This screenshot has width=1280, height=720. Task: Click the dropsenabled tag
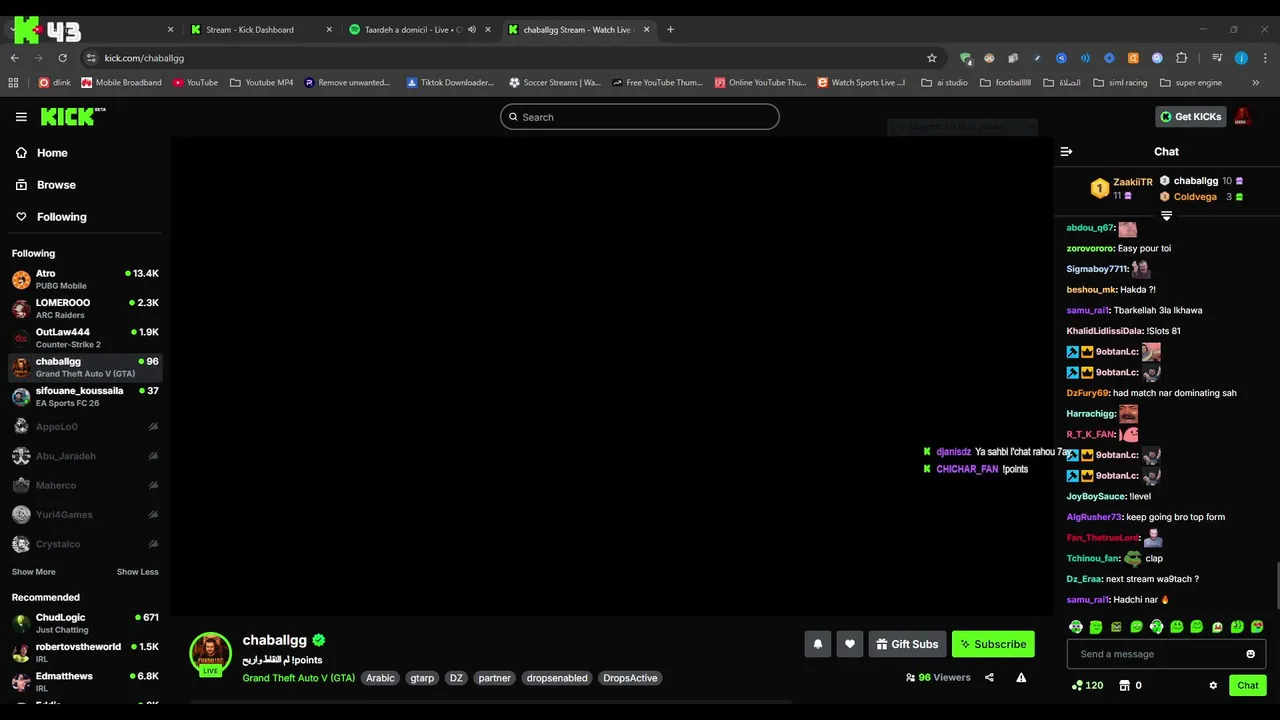[557, 678]
